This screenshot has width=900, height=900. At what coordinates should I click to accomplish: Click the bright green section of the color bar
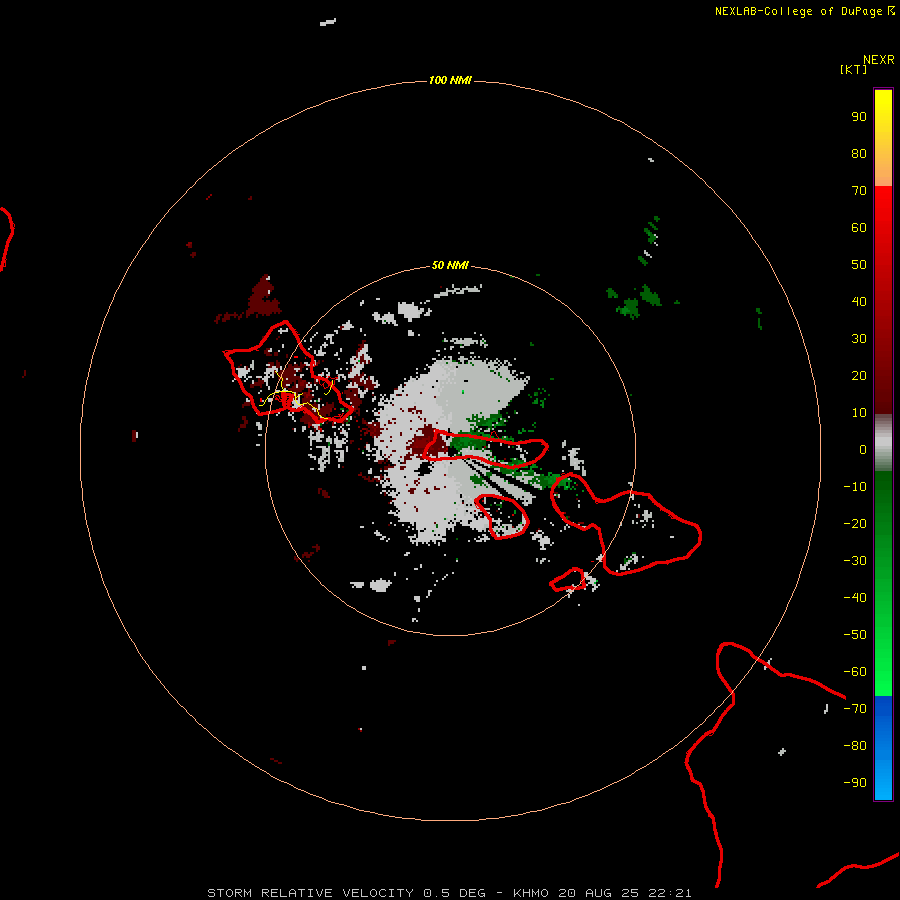(x=883, y=584)
